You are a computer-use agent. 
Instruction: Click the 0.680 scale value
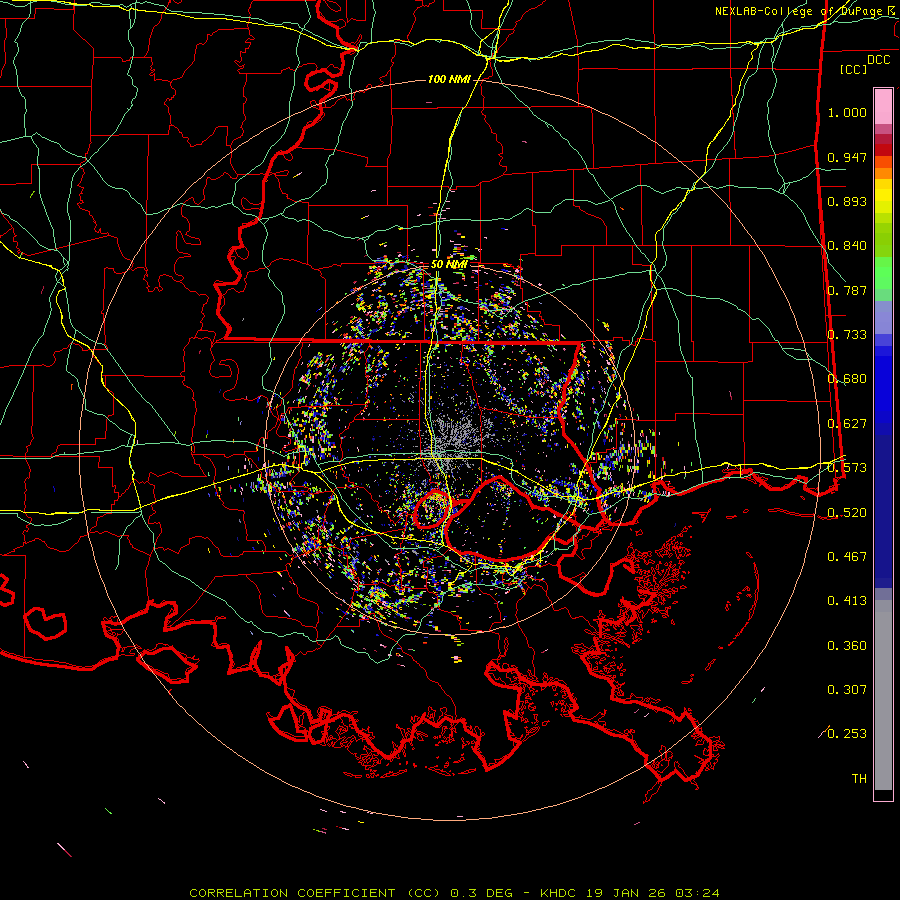point(847,379)
